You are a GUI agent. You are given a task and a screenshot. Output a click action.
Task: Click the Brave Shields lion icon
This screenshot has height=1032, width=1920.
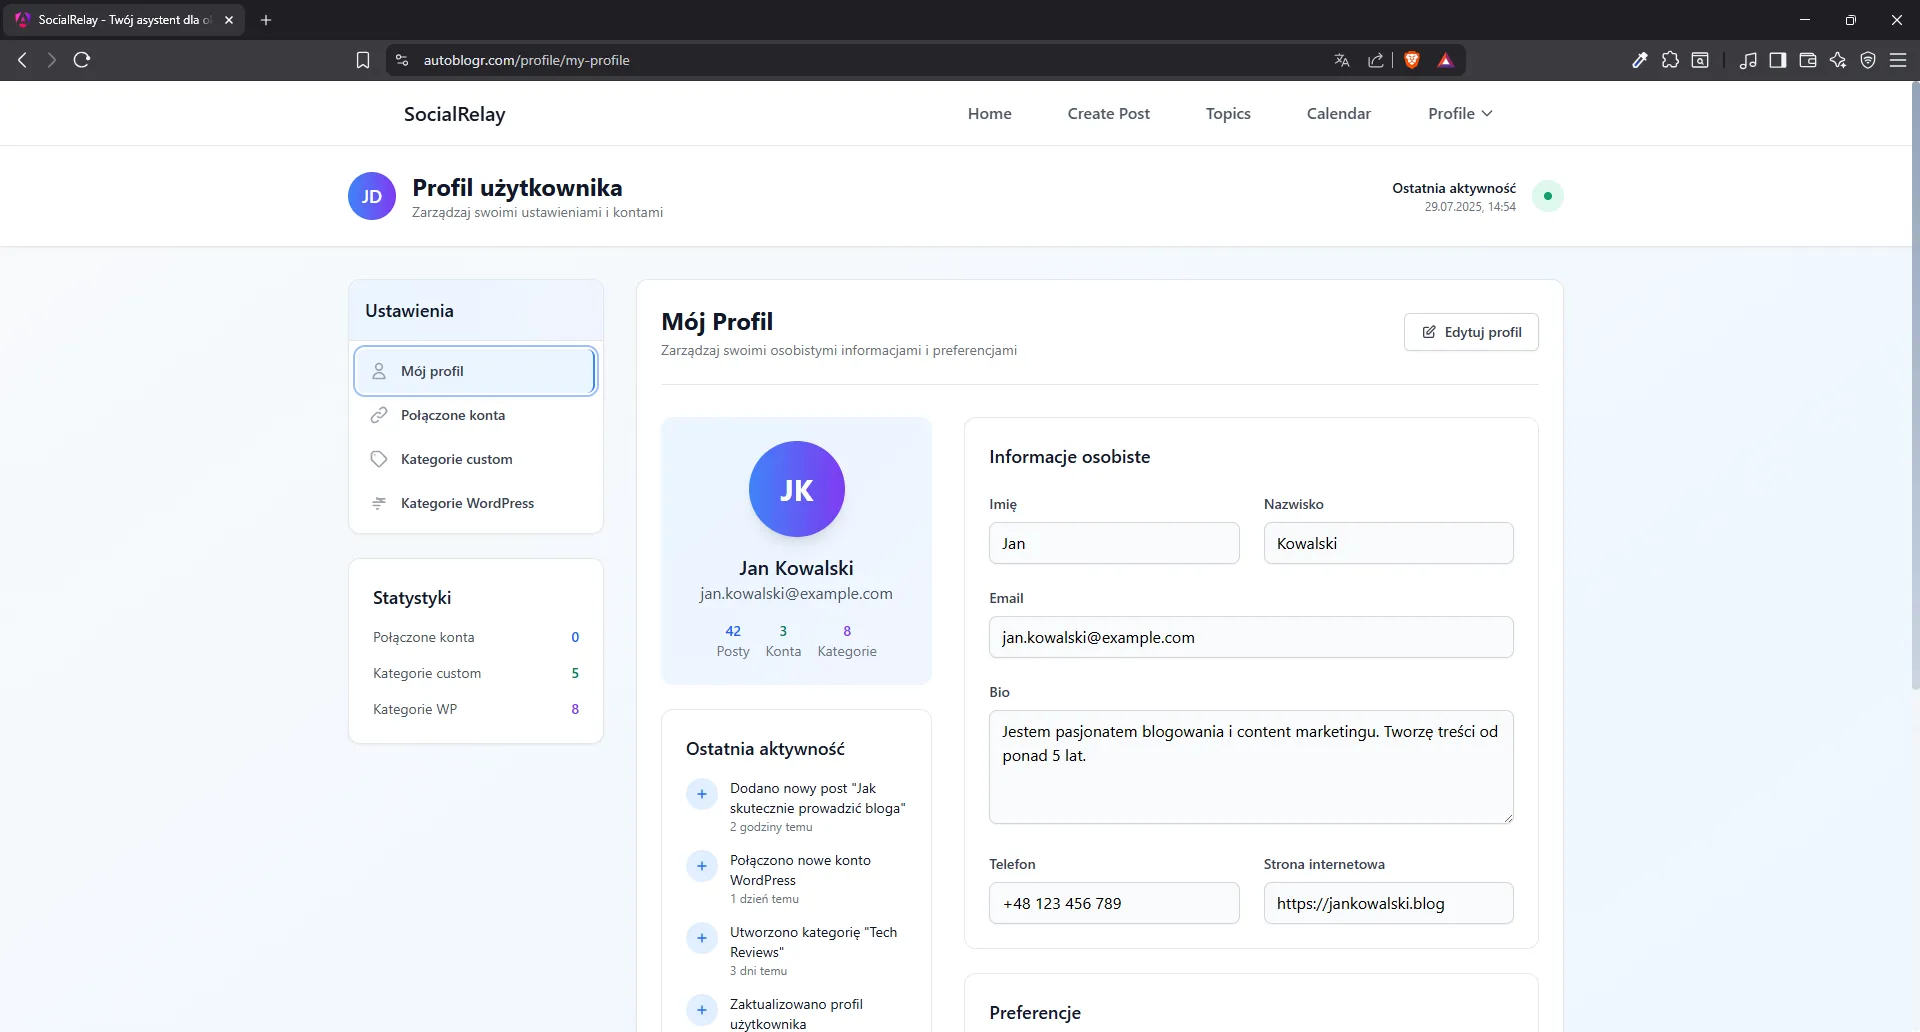1412,60
